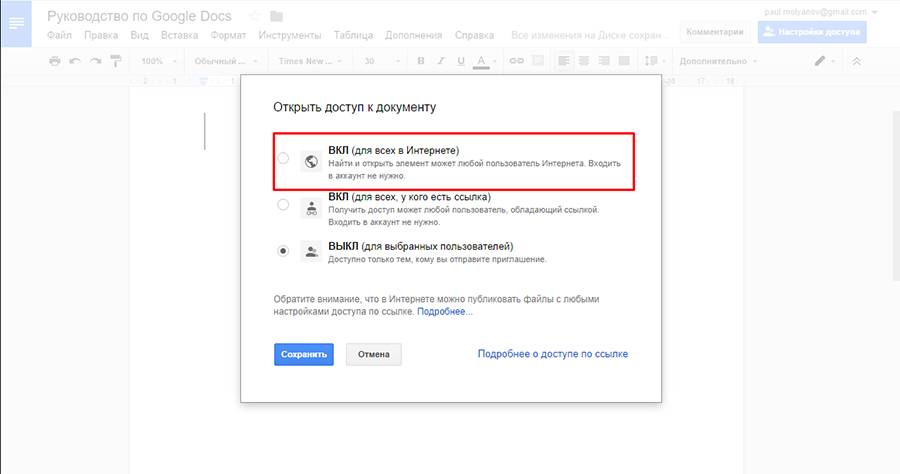Click the Комментарии button
Viewport: 900px width, 474px height.
click(x=715, y=32)
